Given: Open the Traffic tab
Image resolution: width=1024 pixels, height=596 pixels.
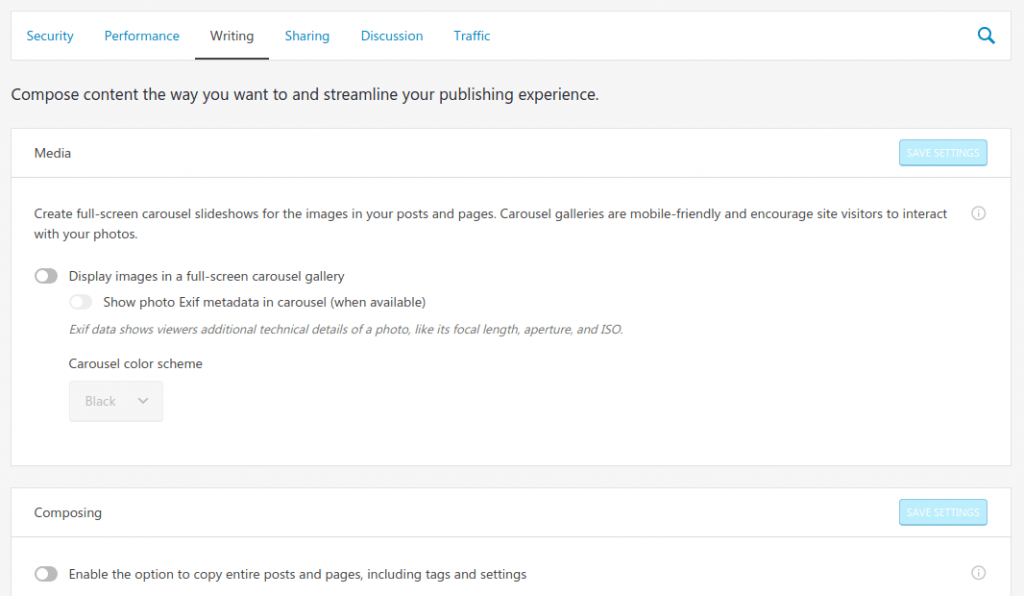Looking at the screenshot, I should click(x=472, y=36).
